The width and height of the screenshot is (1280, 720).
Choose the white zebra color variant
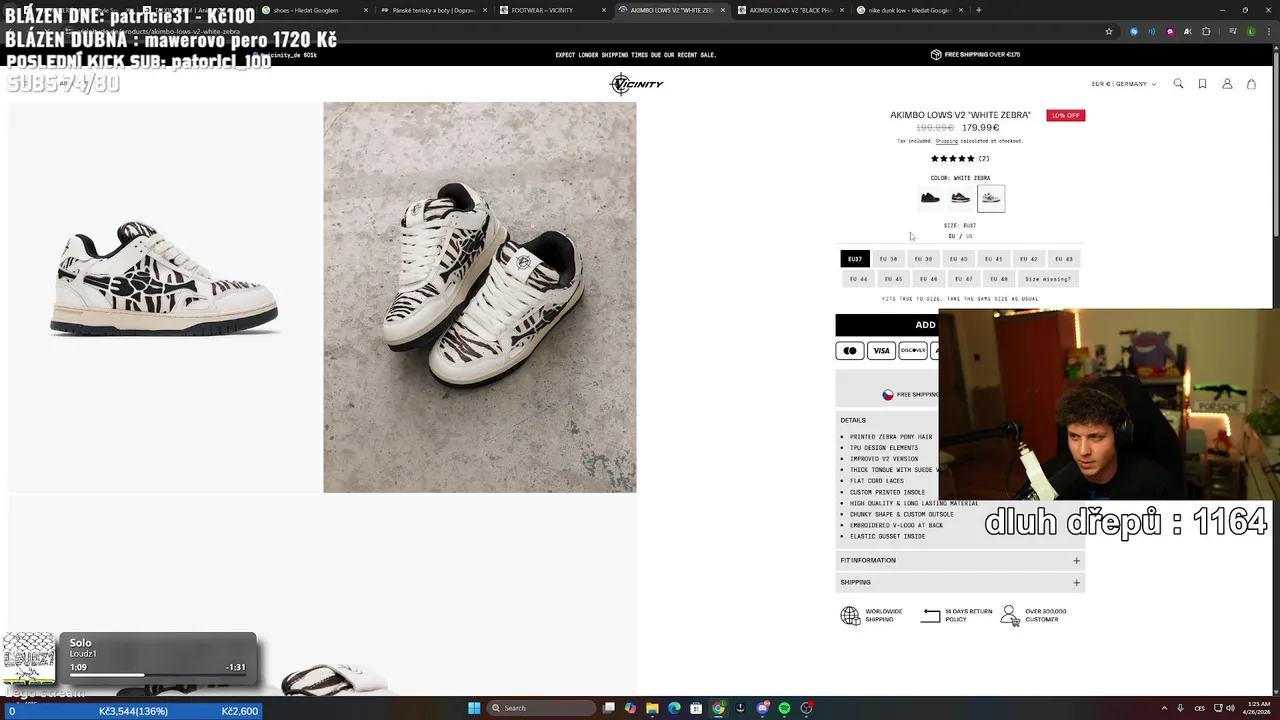(991, 198)
